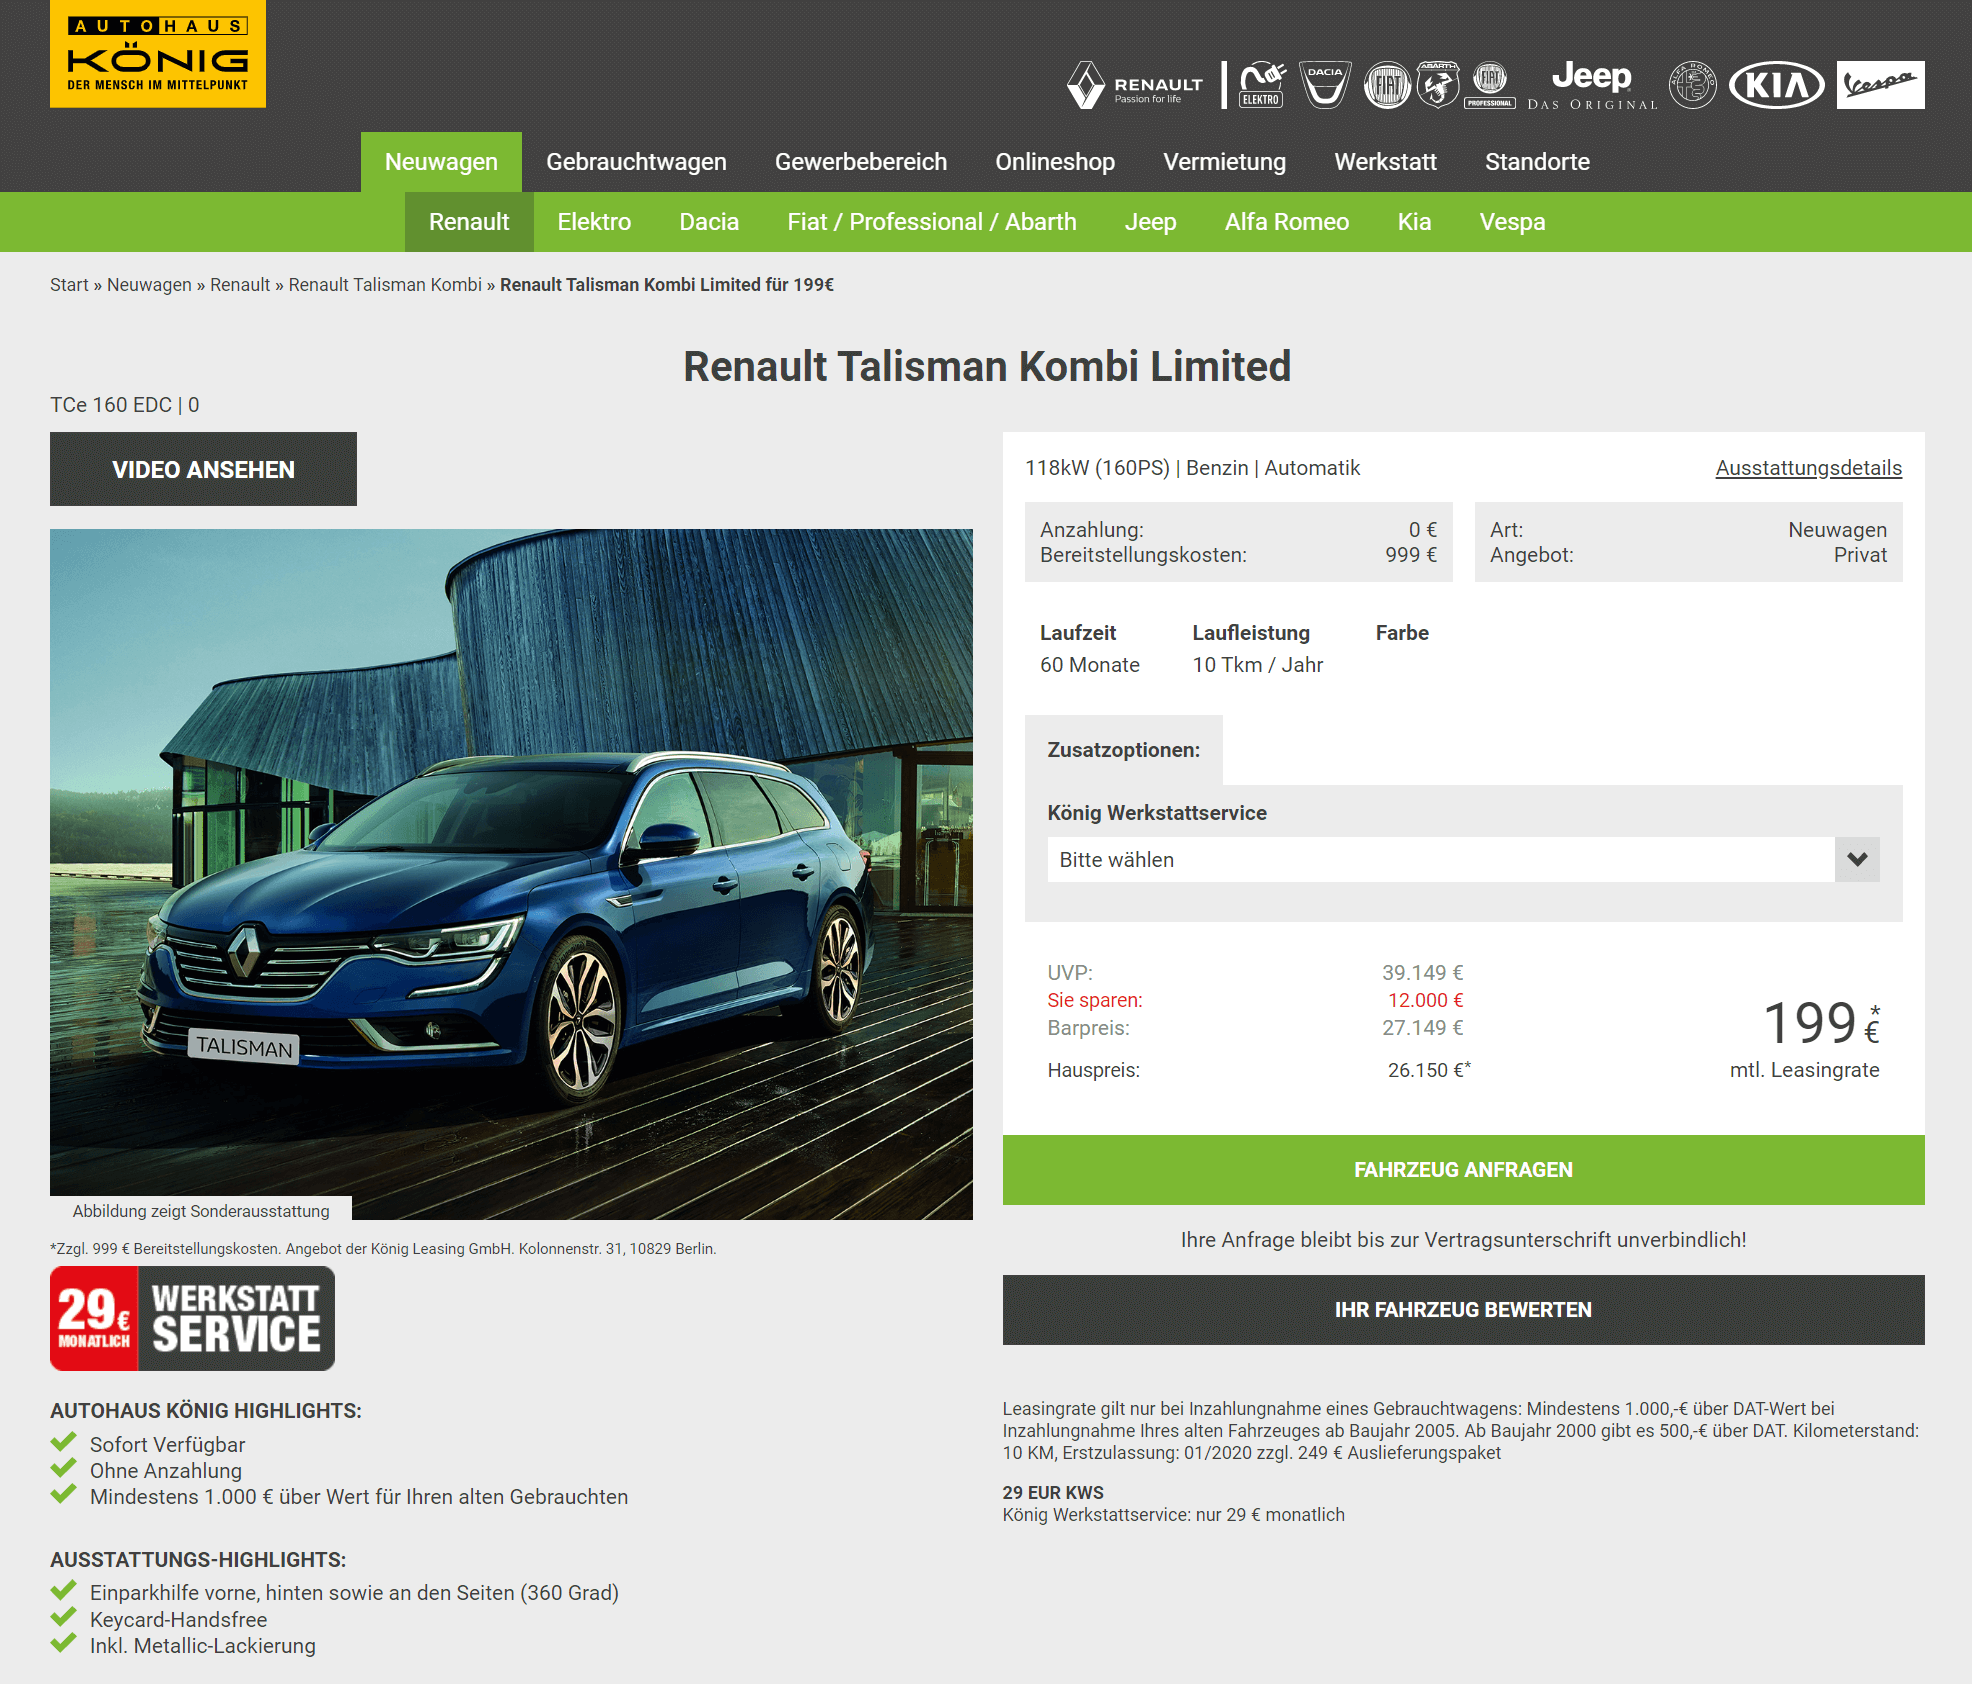Go to the Onlineshop menu item
The image size is (1972, 1684).
[x=1055, y=162]
